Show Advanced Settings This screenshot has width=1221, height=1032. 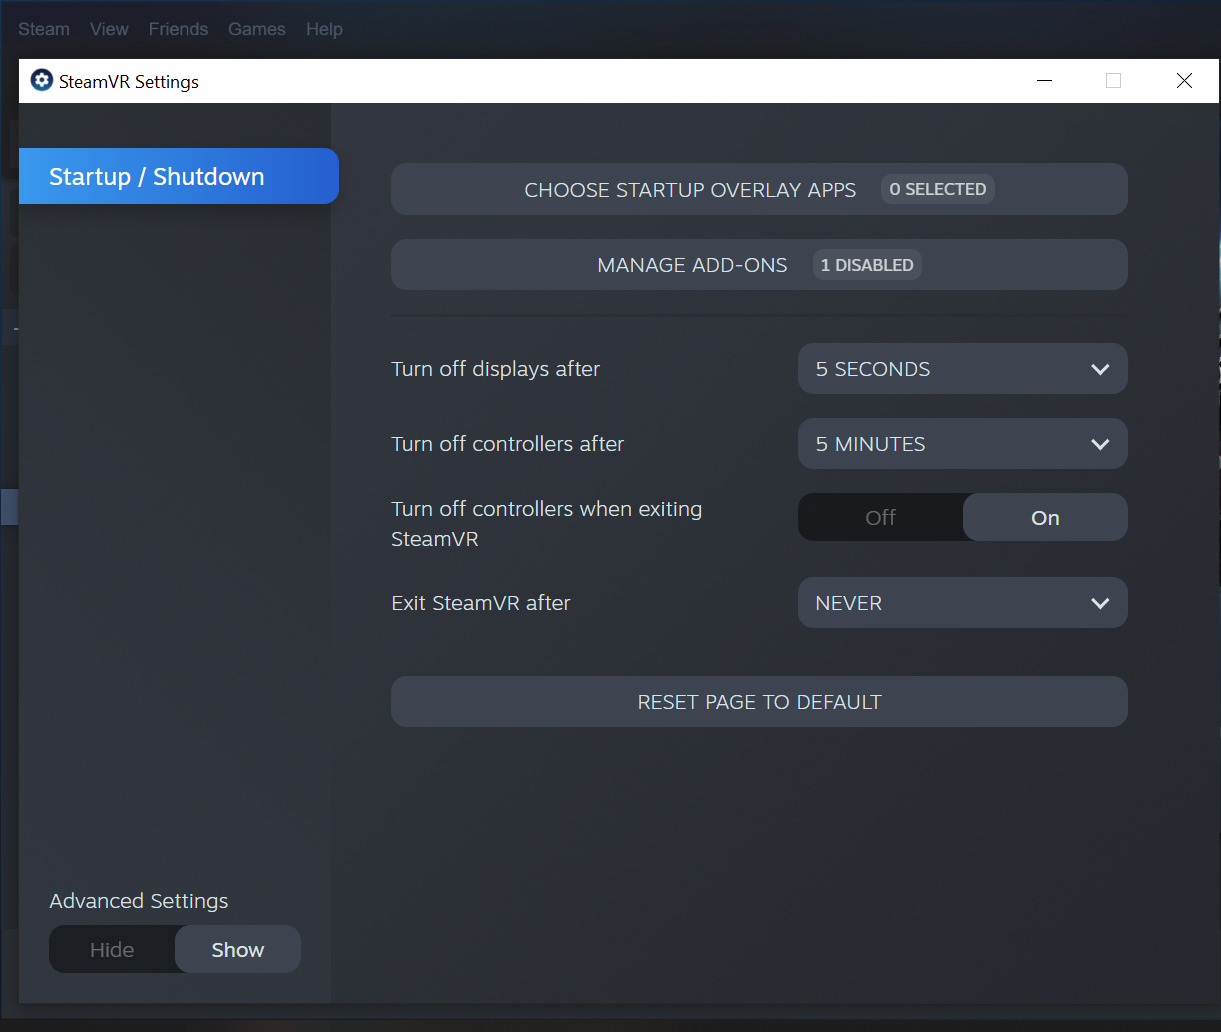pyautogui.click(x=238, y=950)
